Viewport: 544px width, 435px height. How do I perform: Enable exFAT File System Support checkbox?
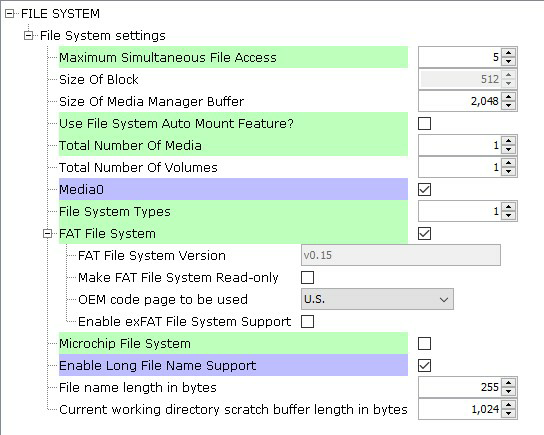(x=307, y=322)
